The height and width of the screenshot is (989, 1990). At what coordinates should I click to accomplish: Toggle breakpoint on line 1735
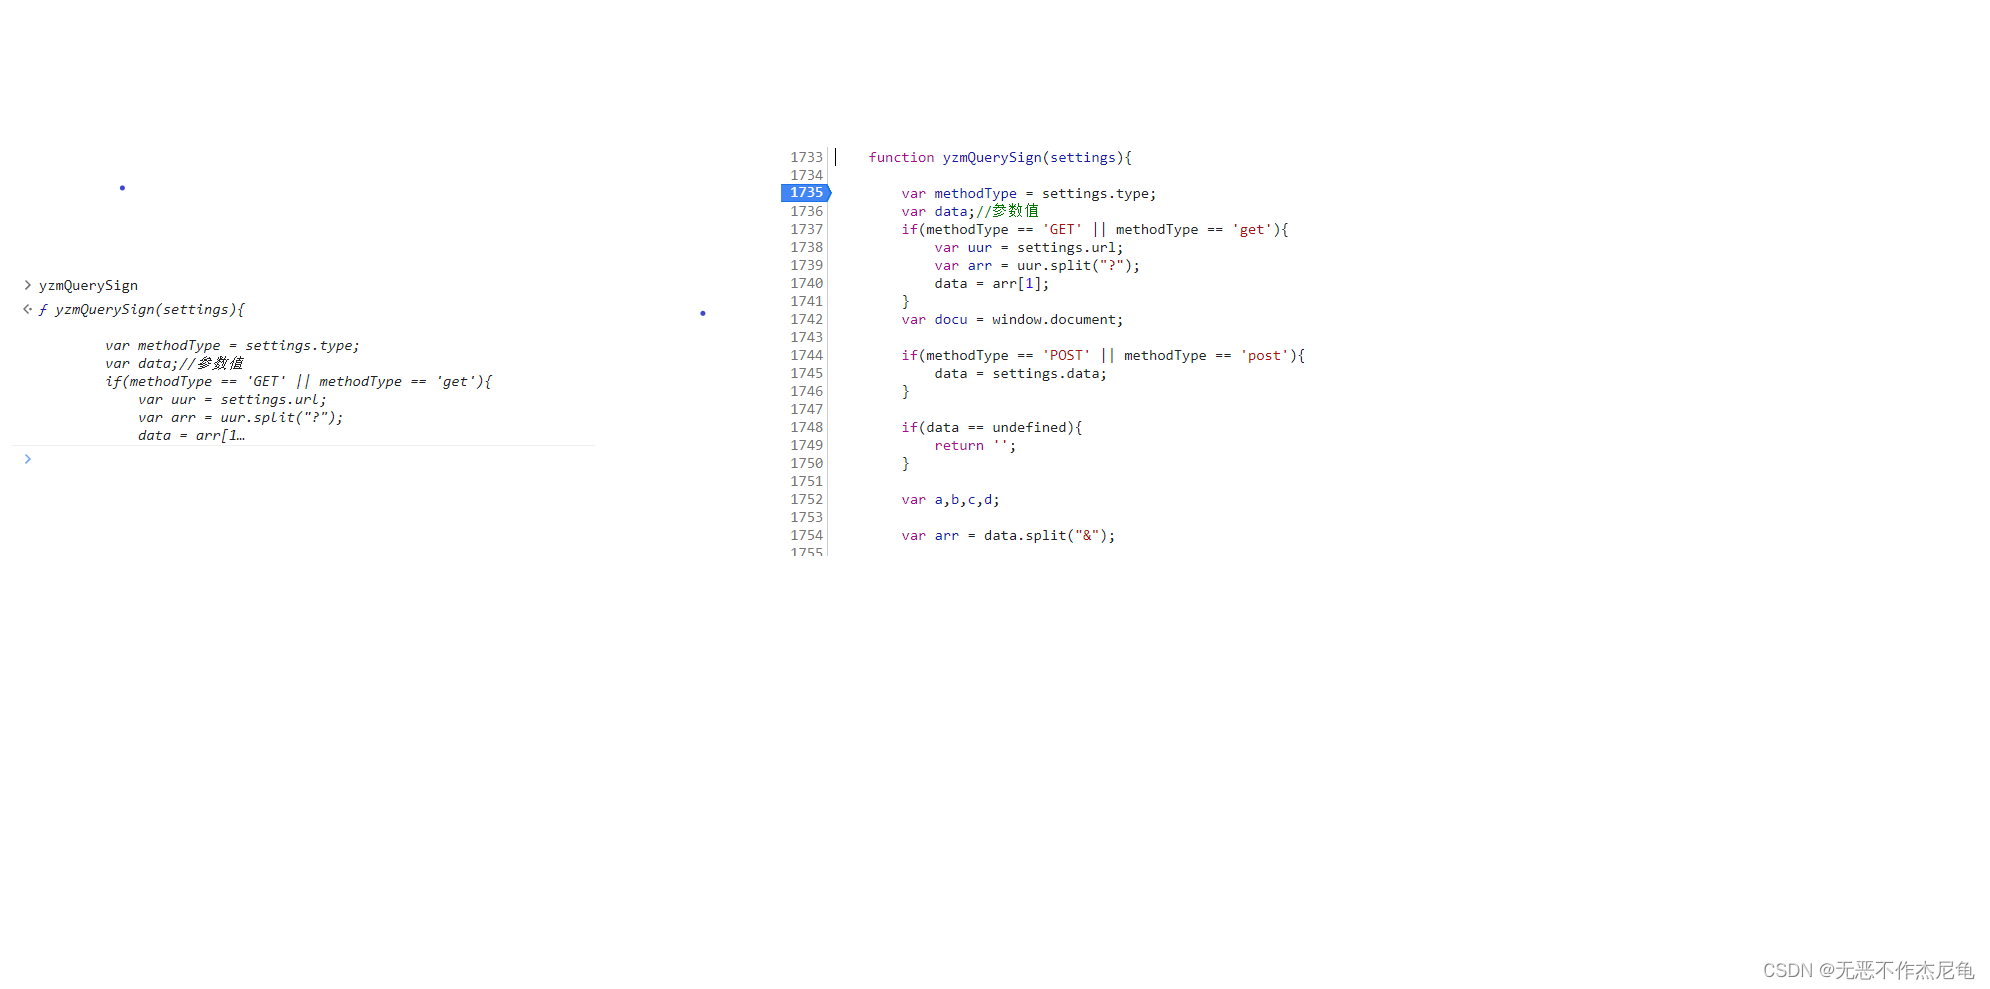(806, 193)
